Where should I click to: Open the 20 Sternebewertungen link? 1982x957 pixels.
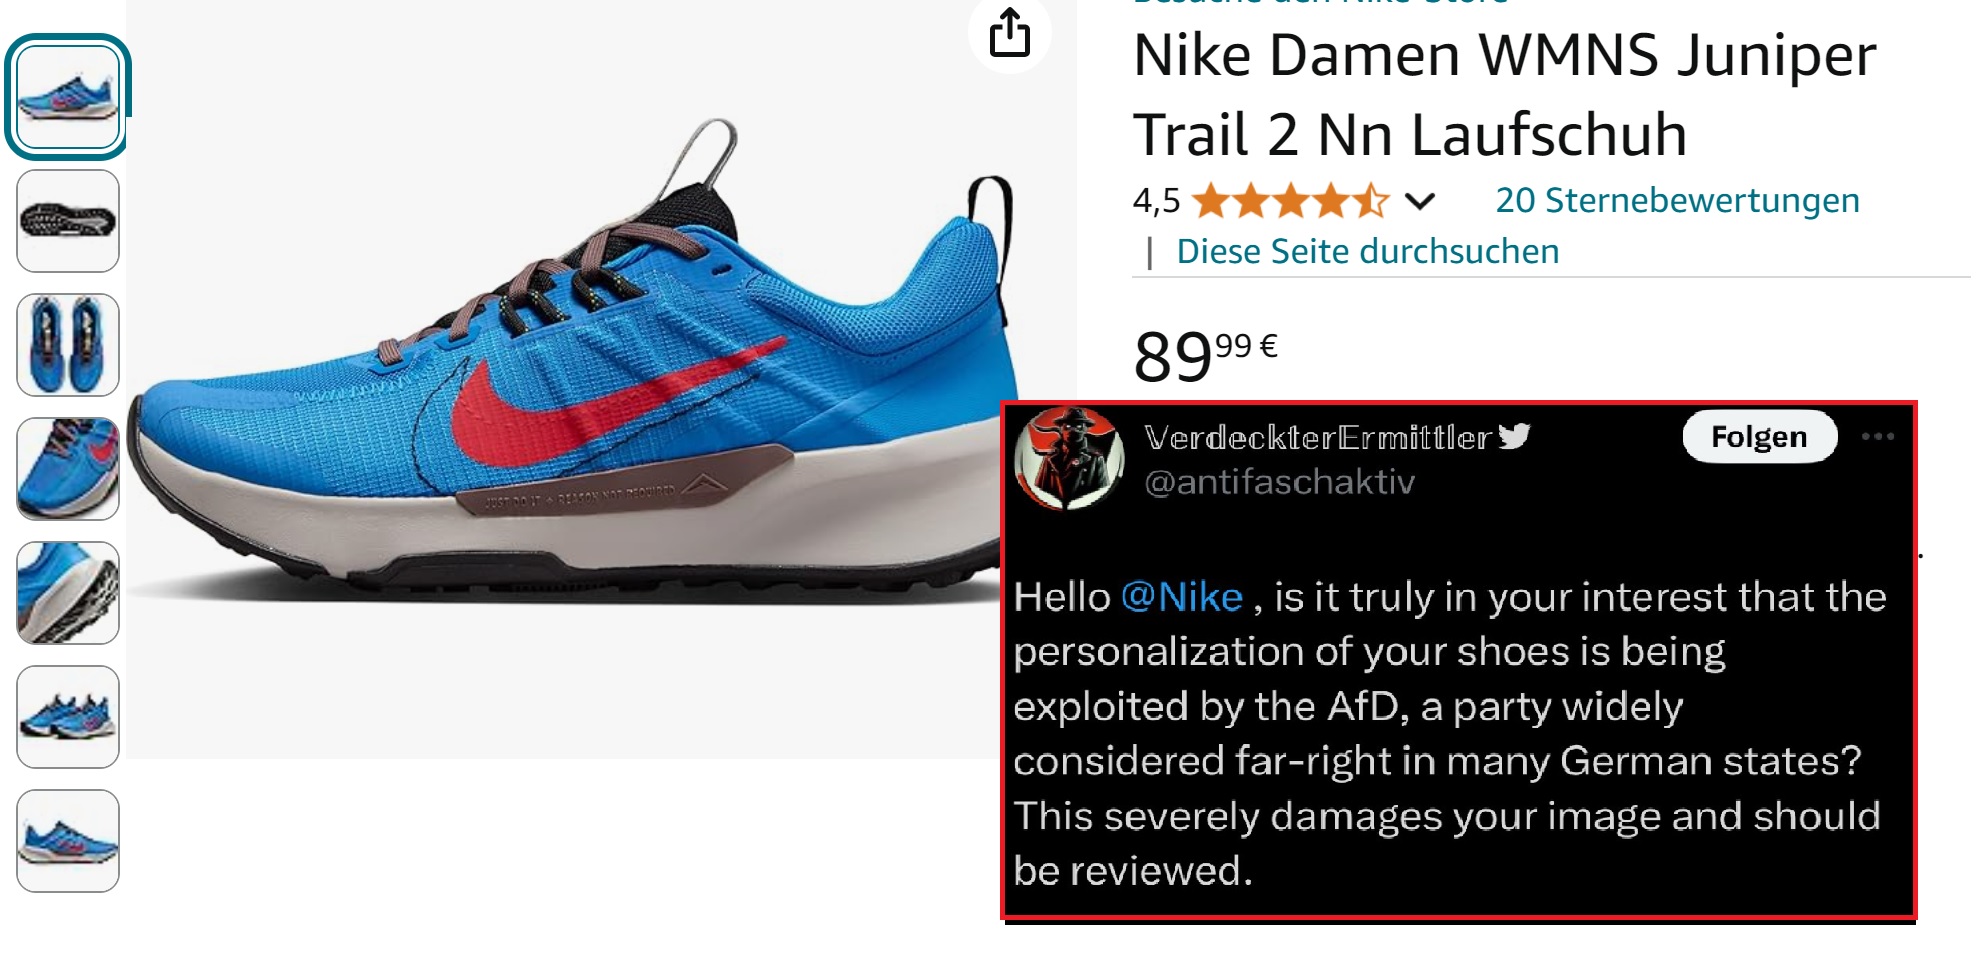coord(1677,200)
